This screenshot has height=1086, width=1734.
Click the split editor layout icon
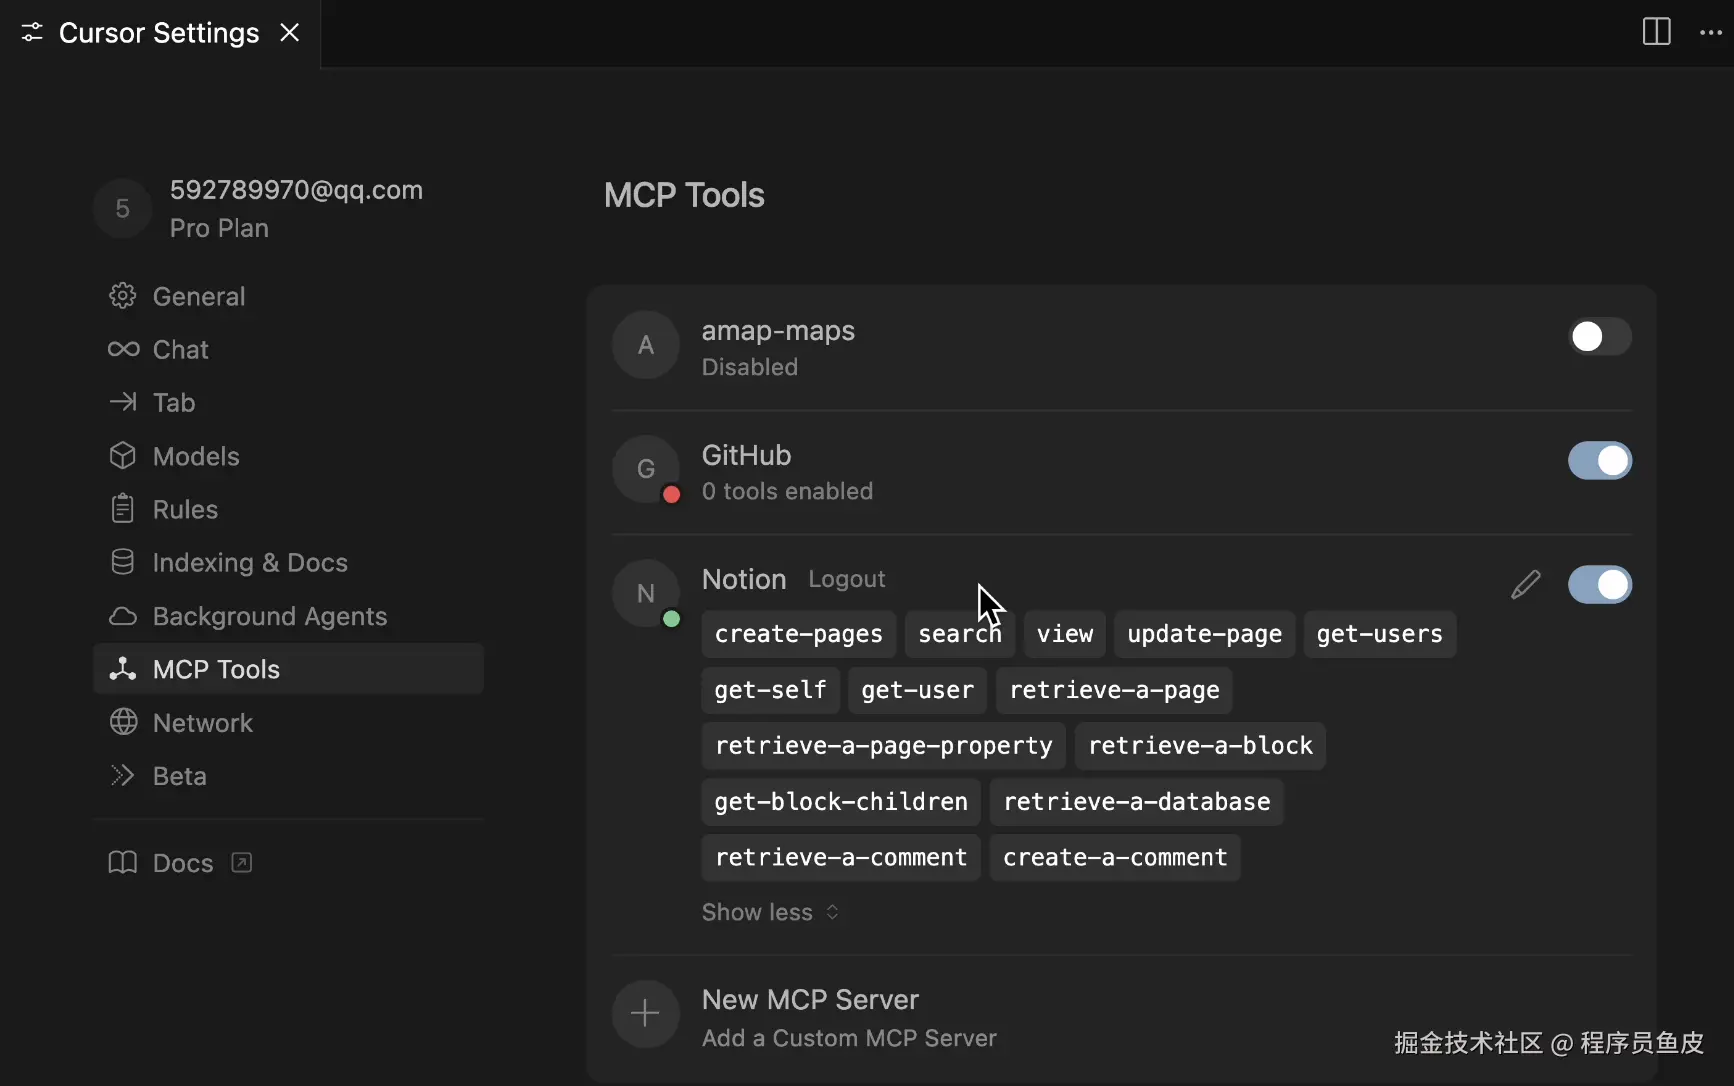point(1656,32)
